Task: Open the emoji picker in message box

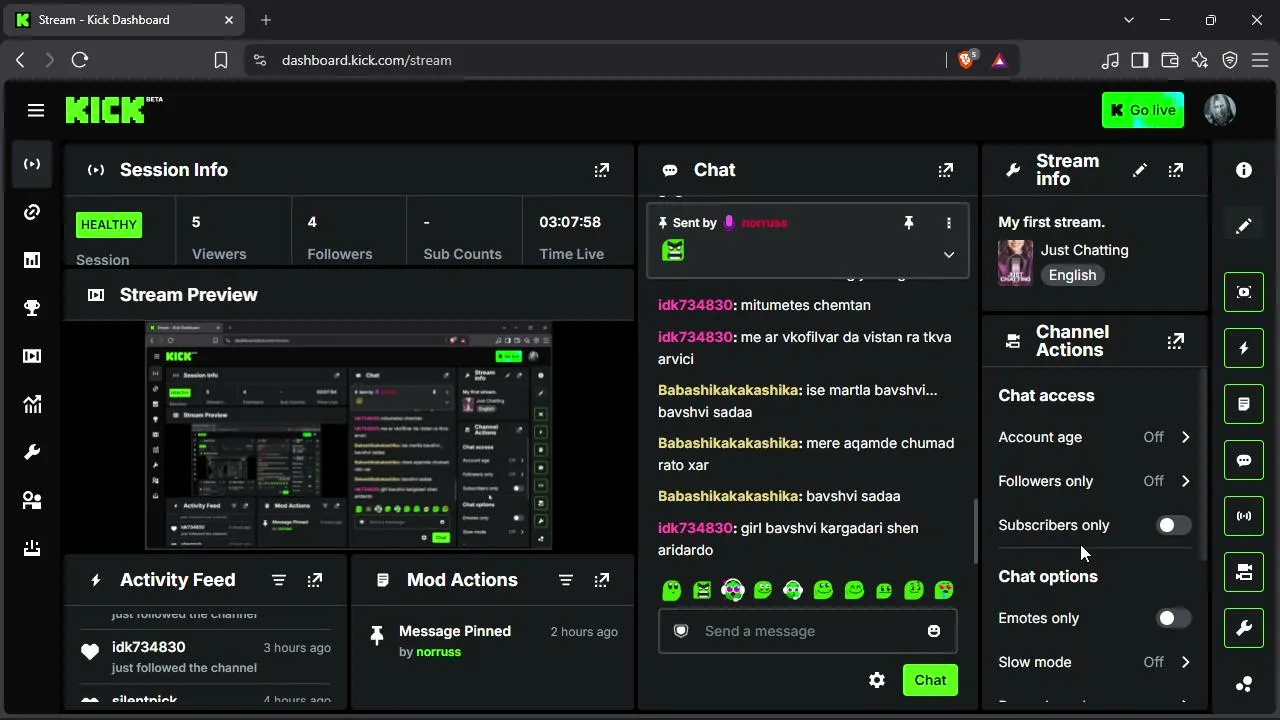Action: coord(934,631)
